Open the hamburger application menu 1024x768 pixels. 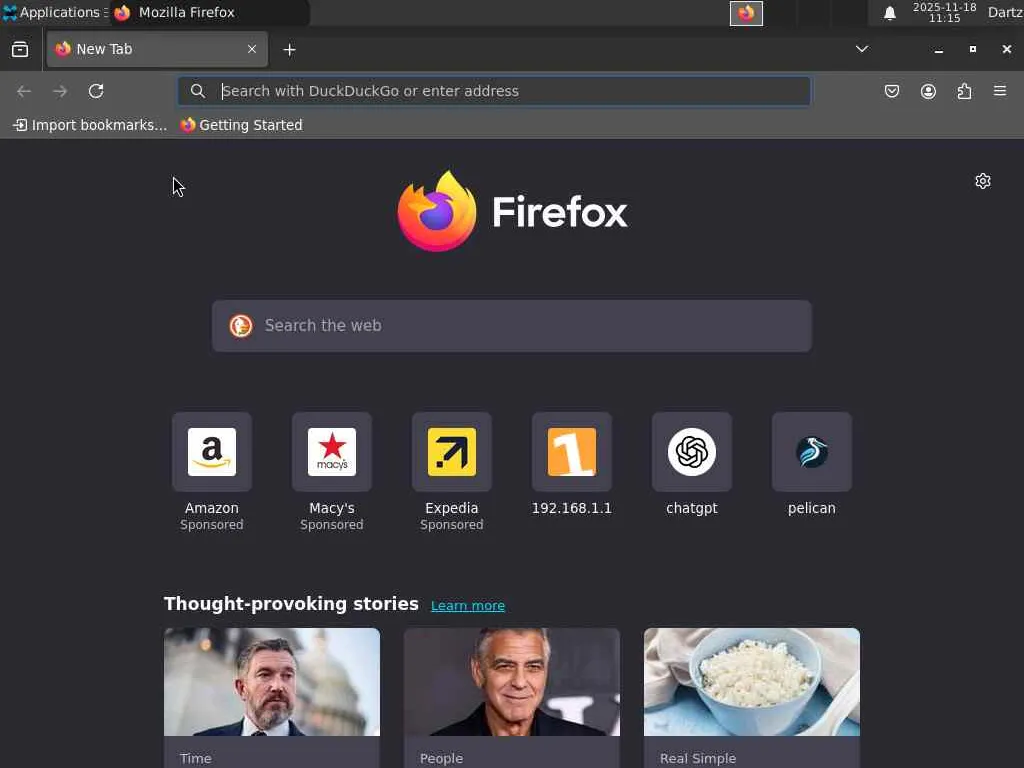[x=1000, y=91]
